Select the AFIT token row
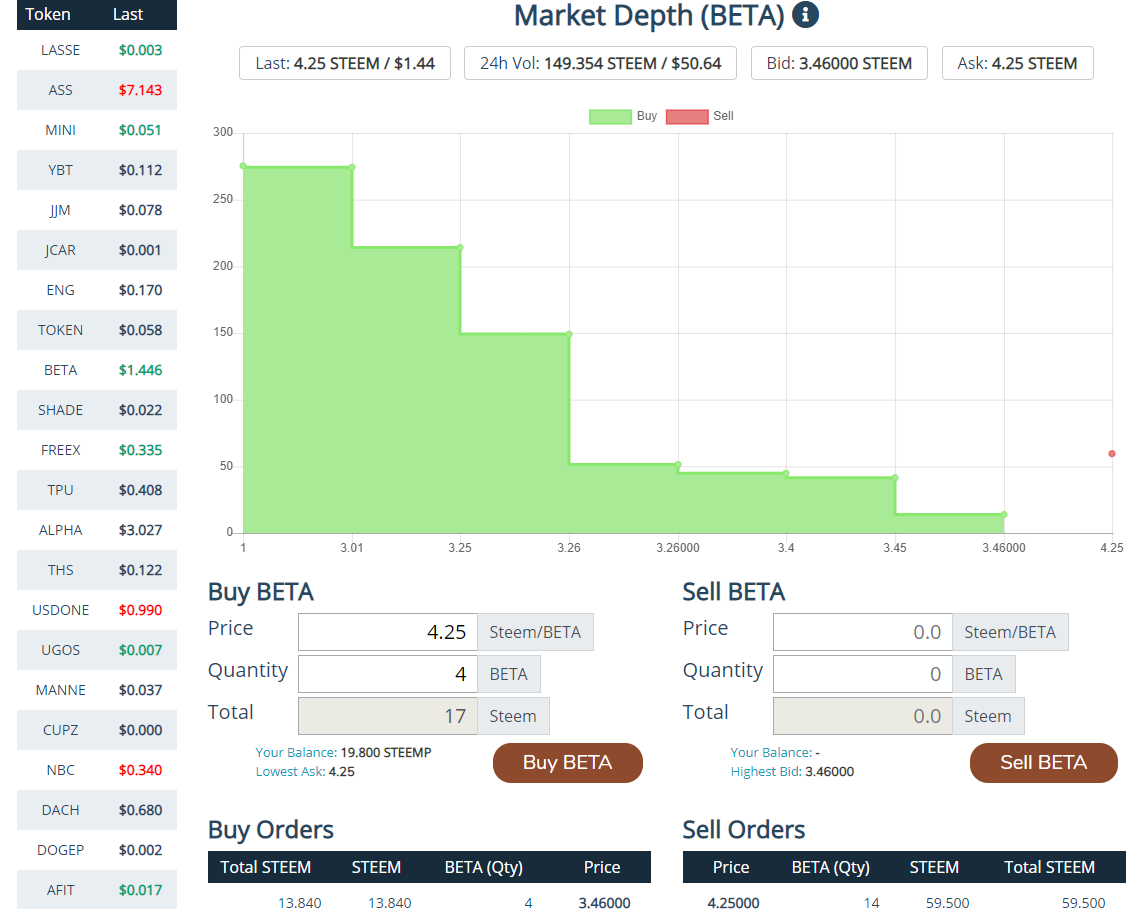This screenshot has width=1132, height=909. [97, 890]
